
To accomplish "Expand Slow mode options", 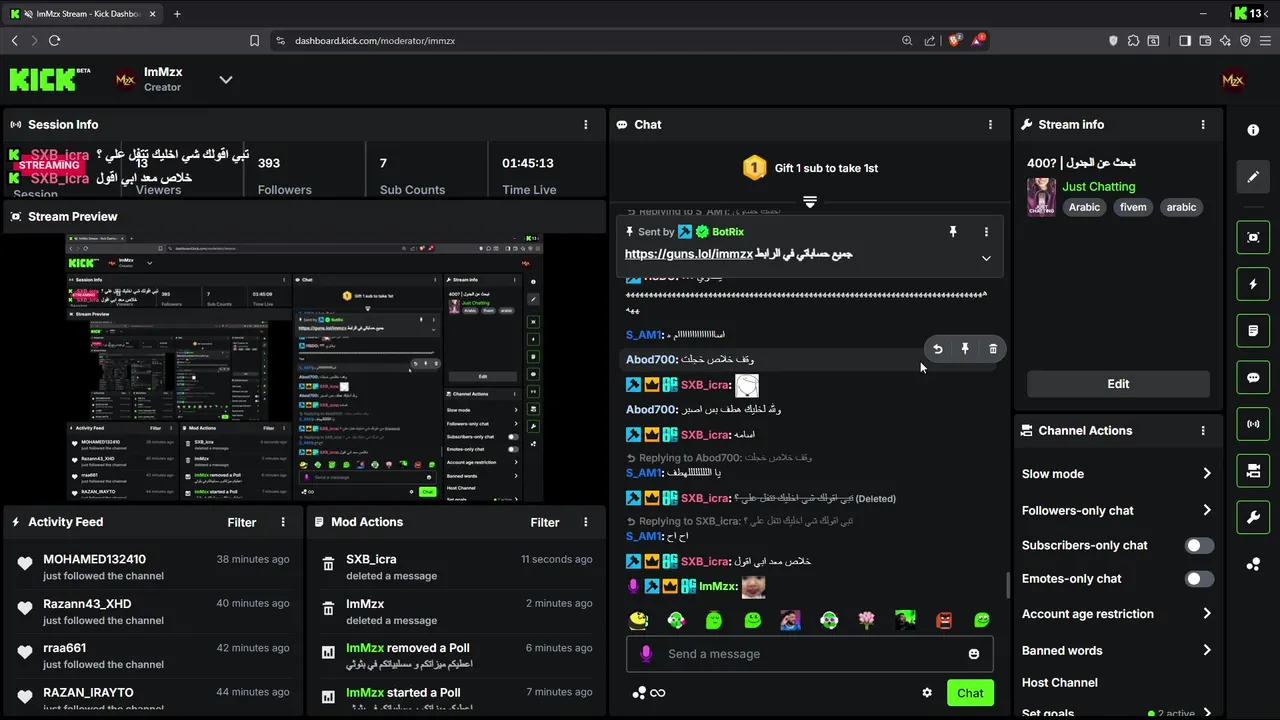I will (1206, 474).
